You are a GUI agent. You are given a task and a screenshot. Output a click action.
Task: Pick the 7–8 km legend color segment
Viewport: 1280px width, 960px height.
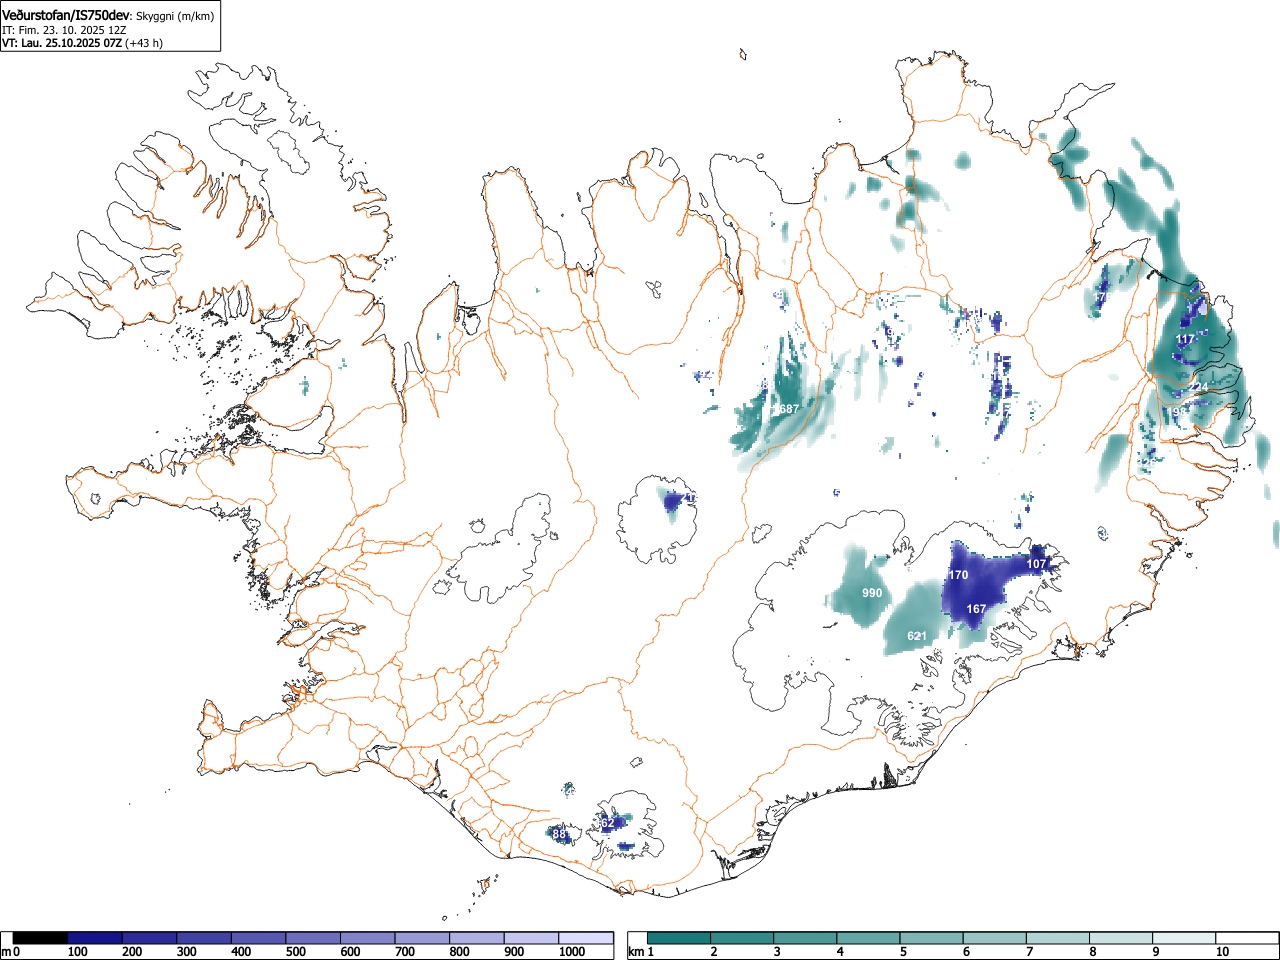click(1058, 938)
